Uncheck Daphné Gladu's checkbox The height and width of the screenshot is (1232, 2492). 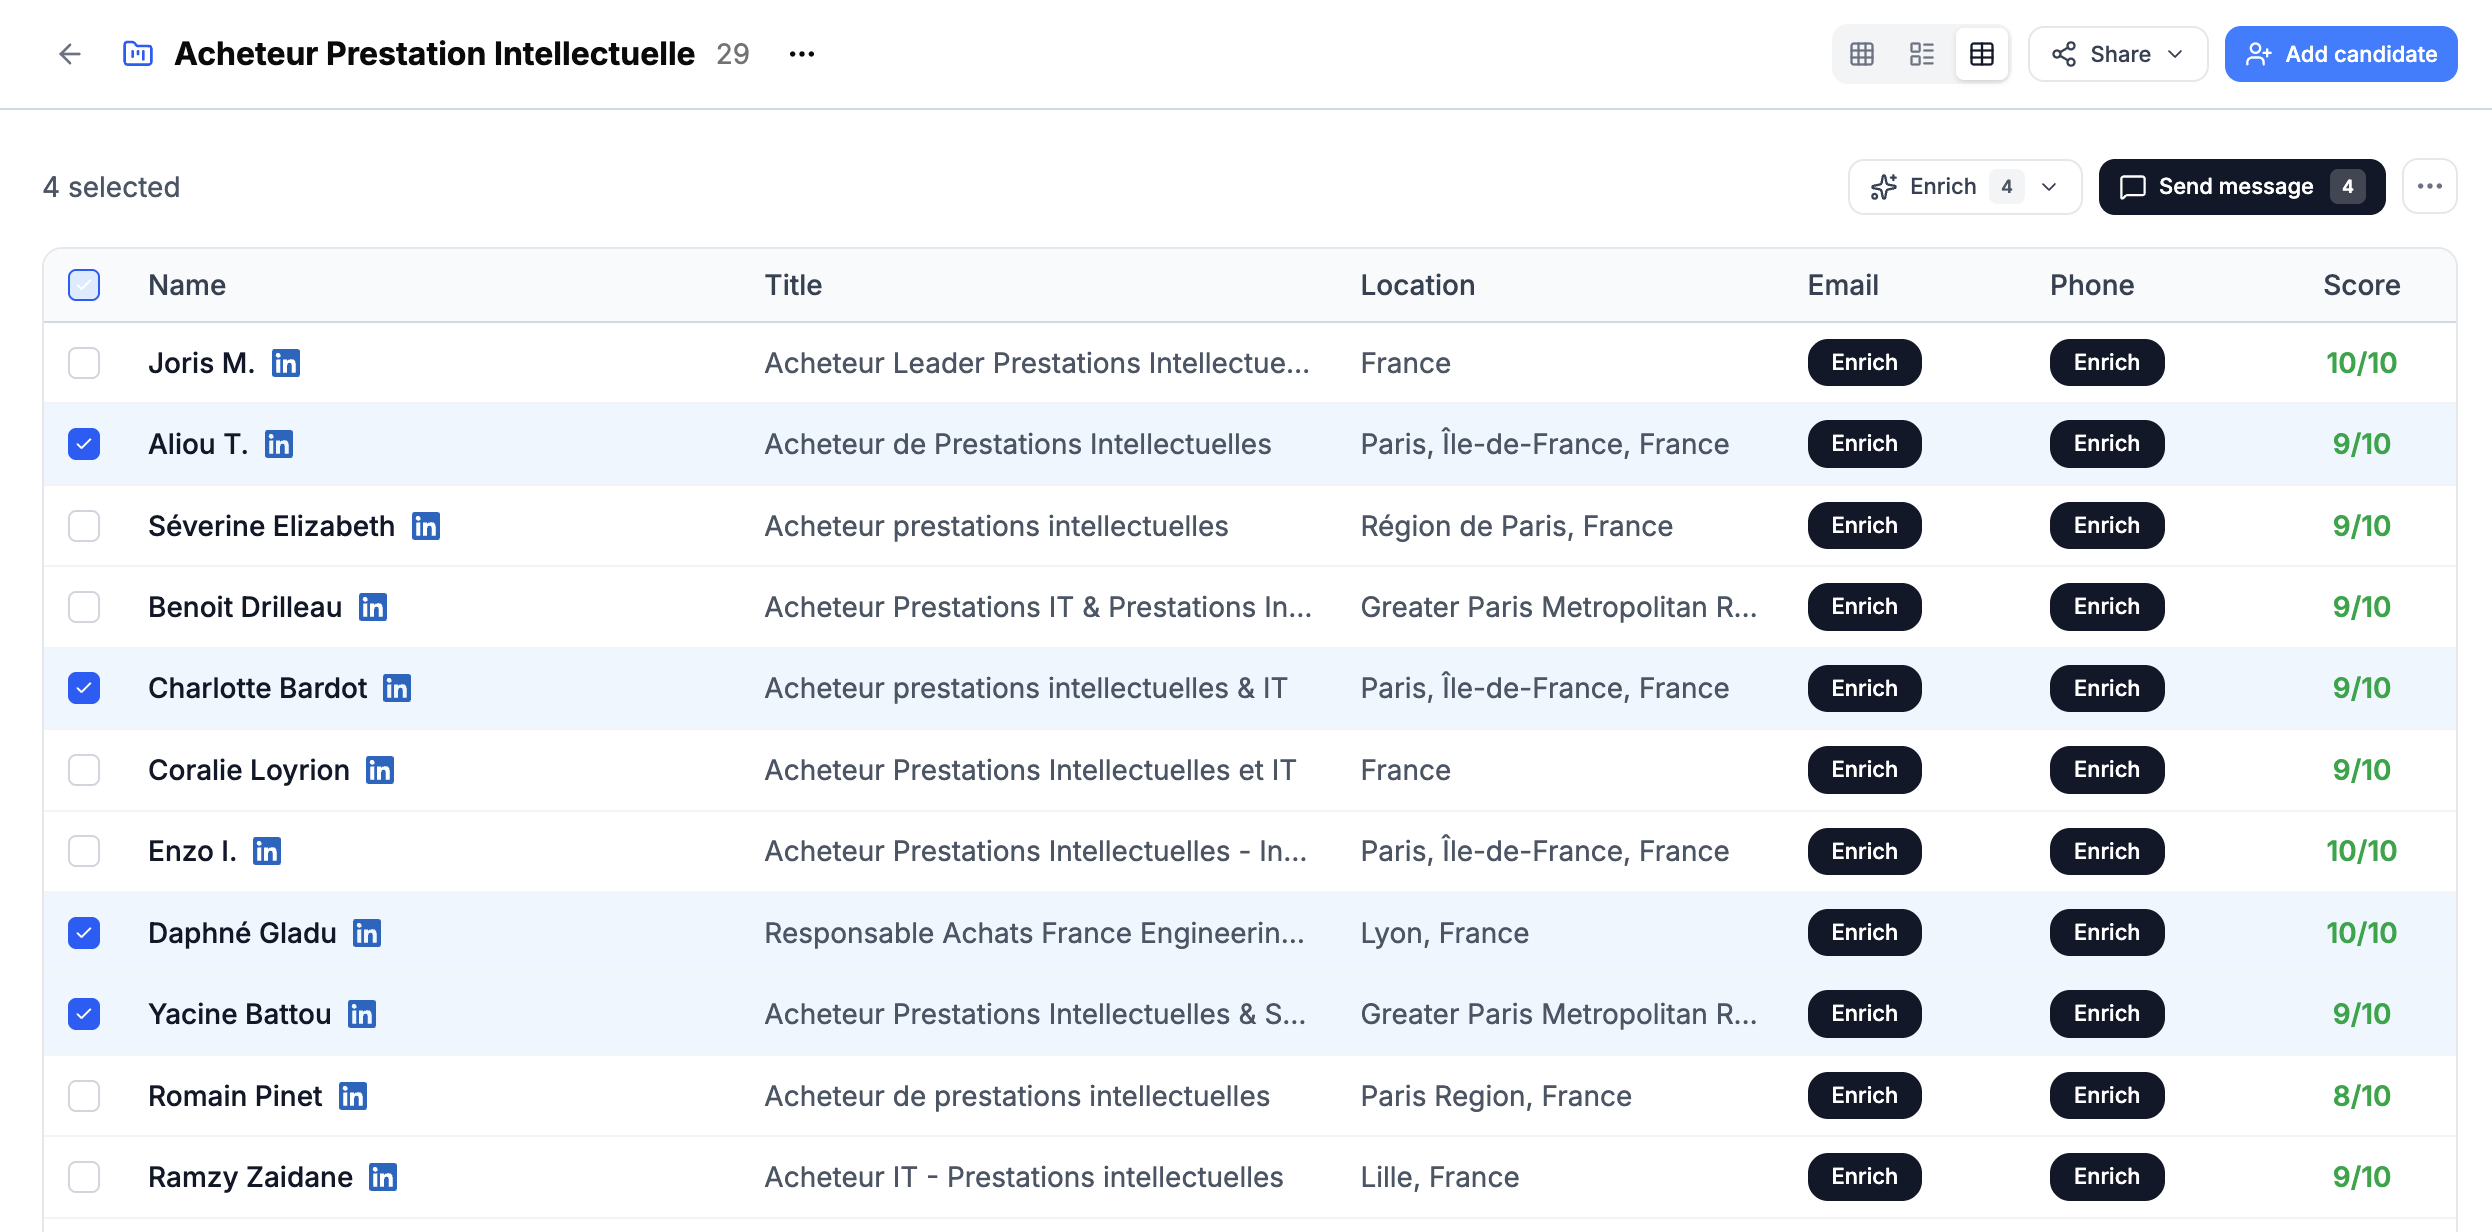(84, 933)
